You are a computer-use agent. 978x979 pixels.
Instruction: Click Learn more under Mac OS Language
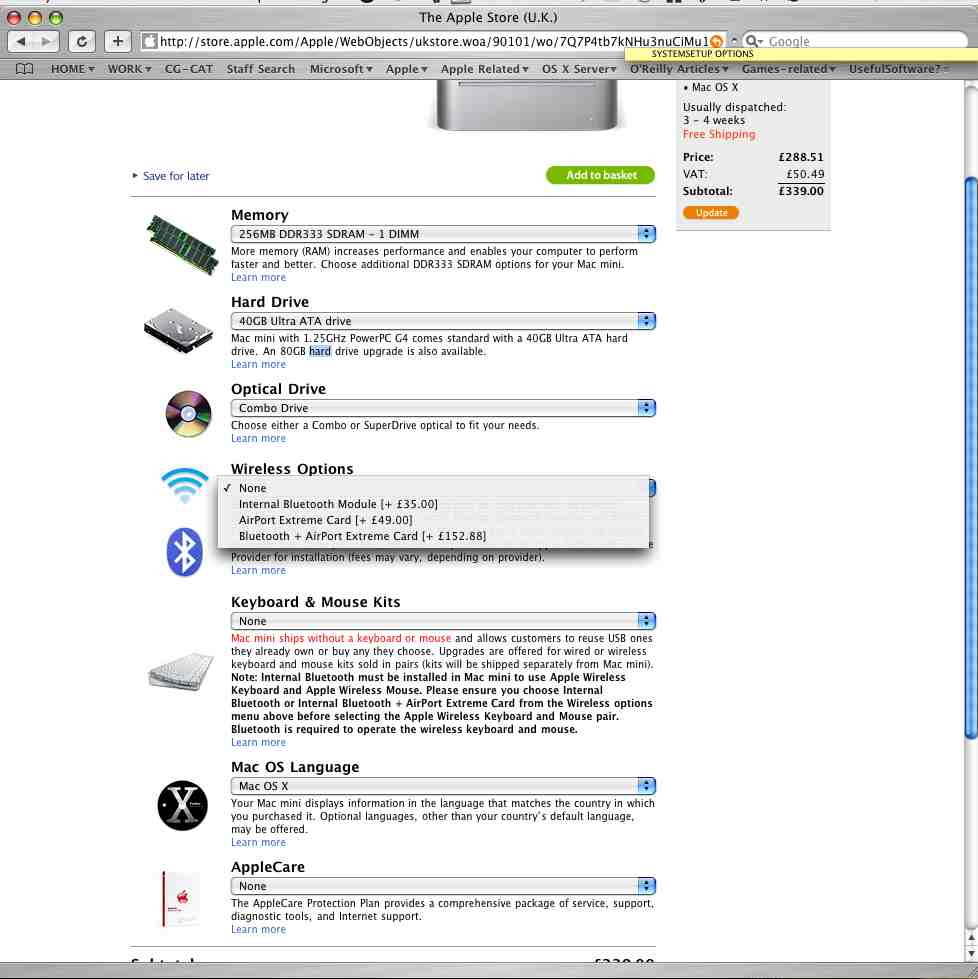(x=259, y=842)
